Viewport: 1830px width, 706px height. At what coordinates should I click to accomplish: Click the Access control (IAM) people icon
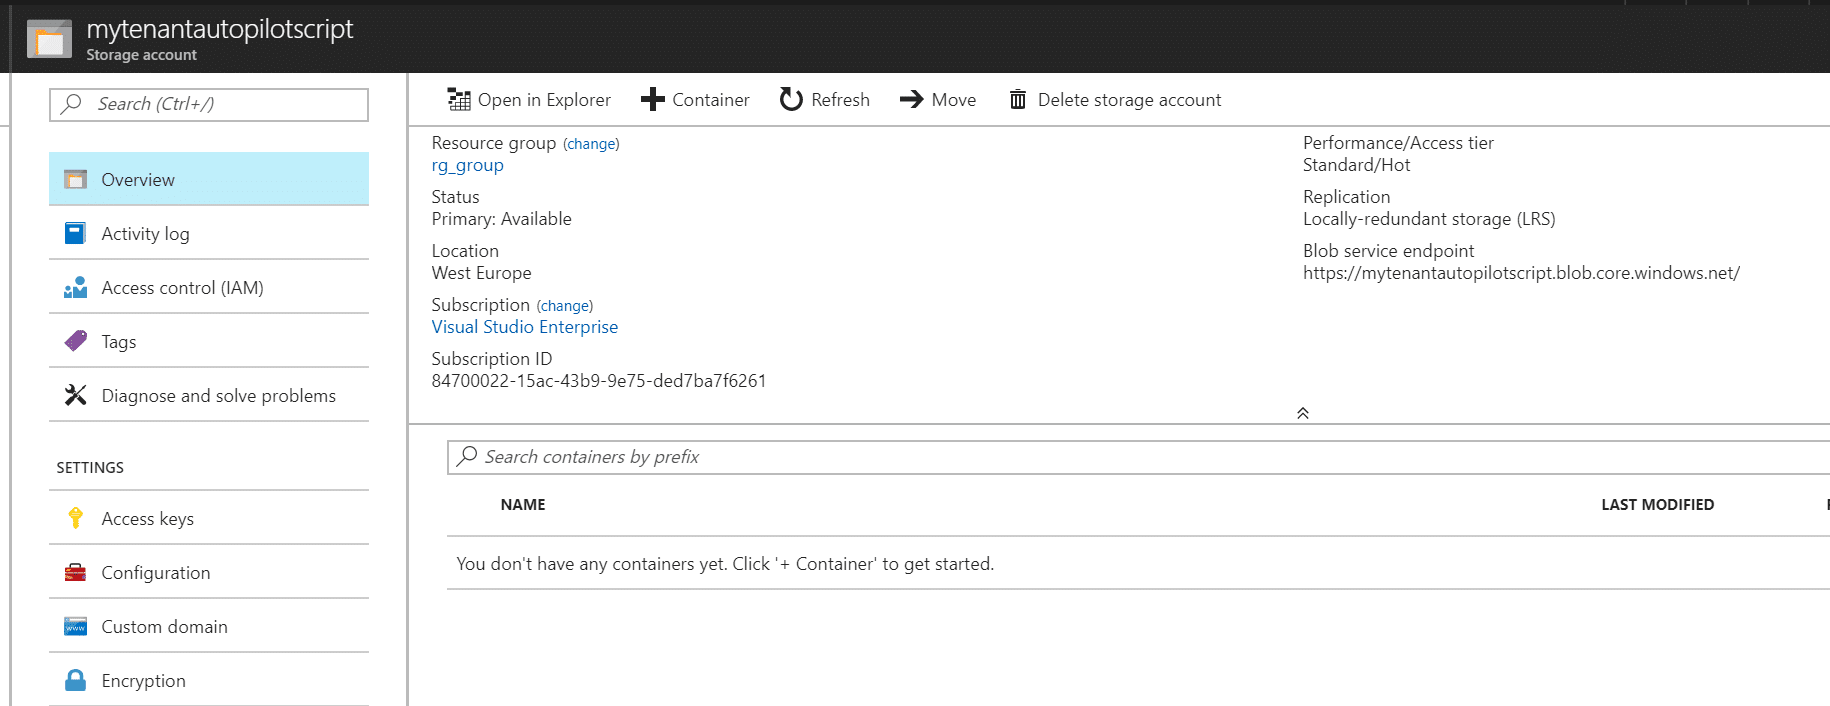point(75,288)
